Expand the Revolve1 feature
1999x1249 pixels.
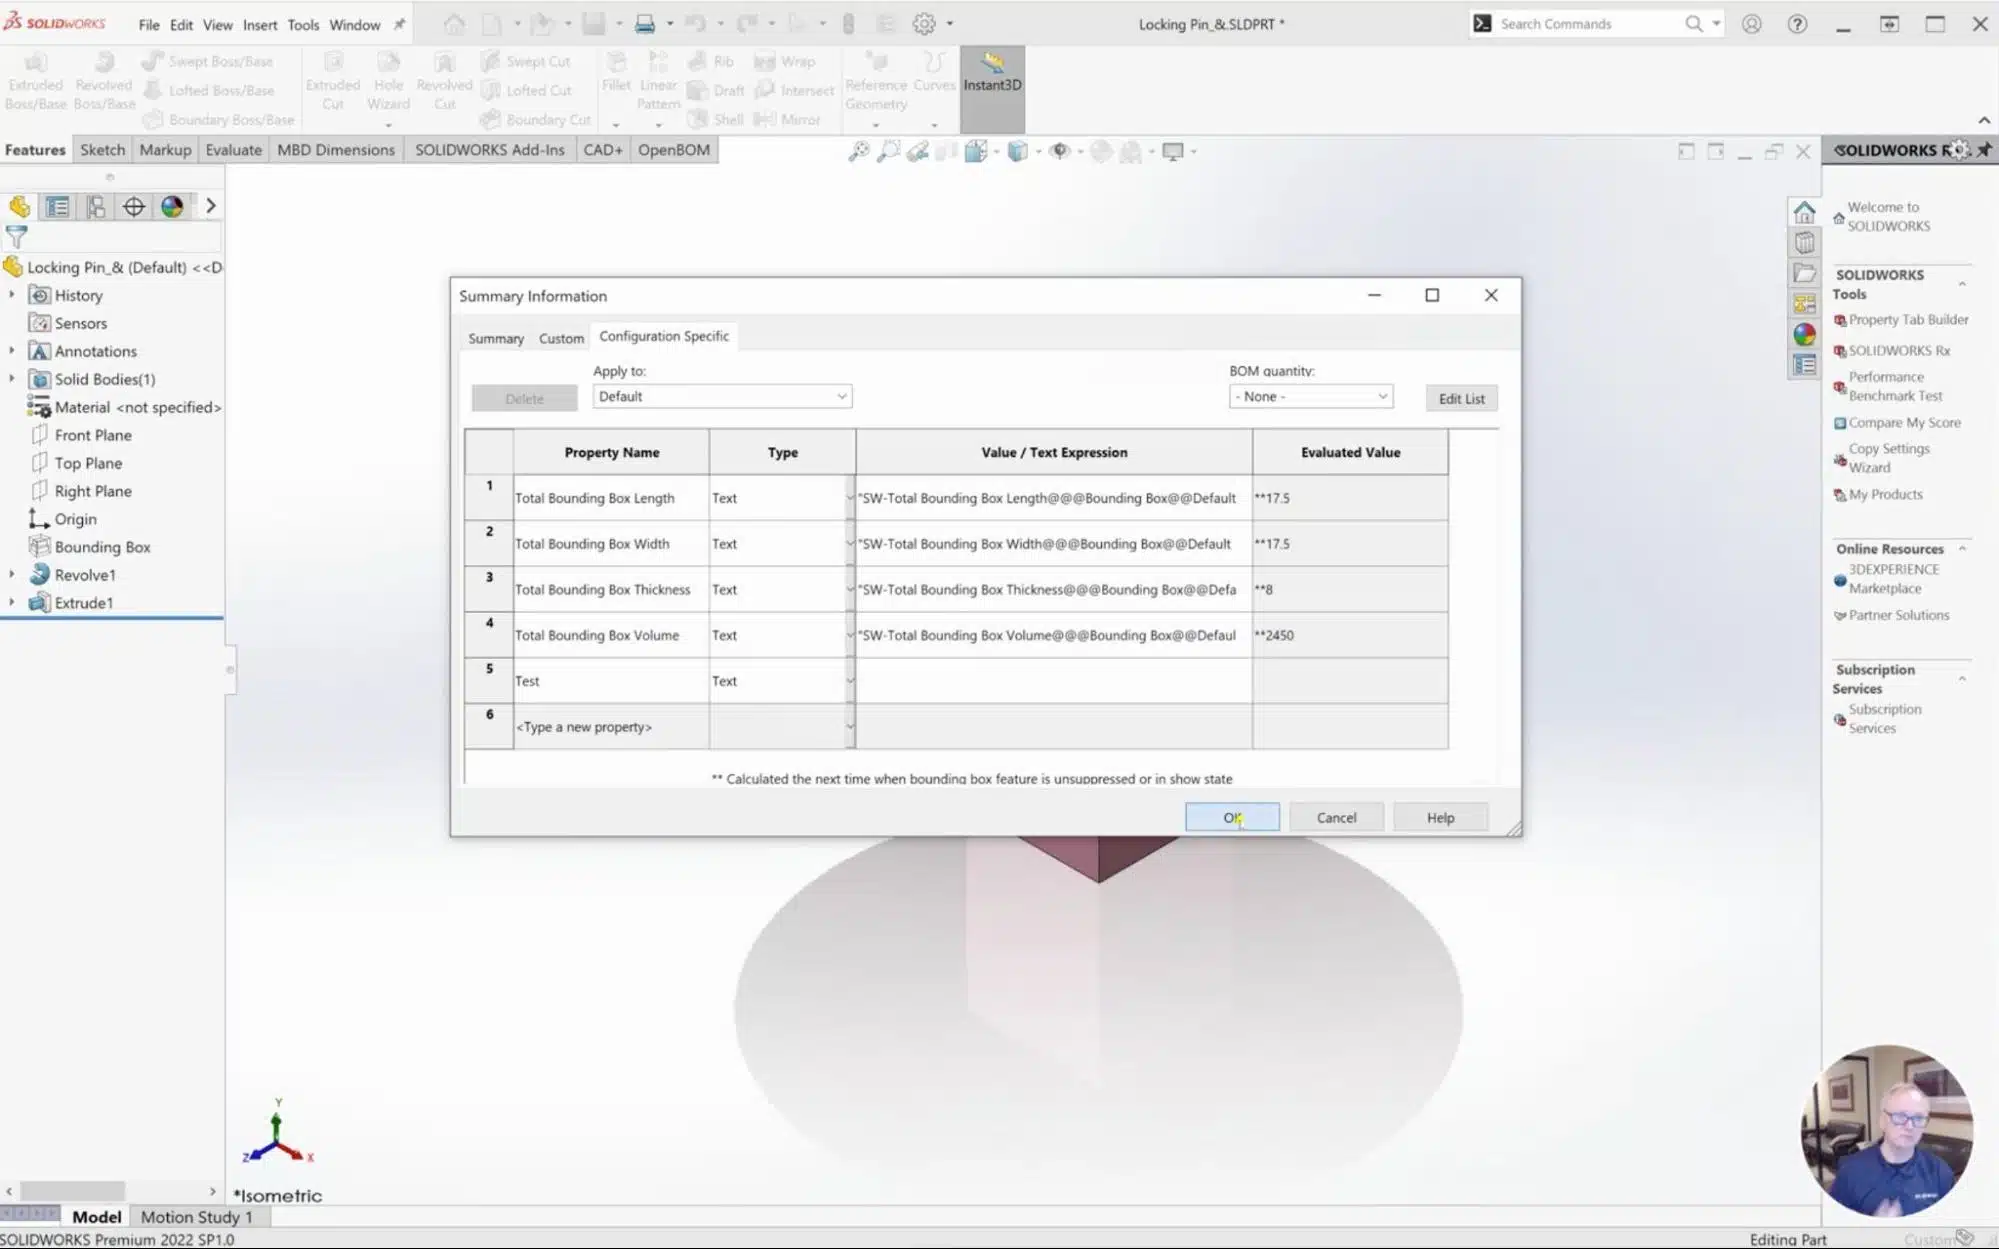pos(12,575)
